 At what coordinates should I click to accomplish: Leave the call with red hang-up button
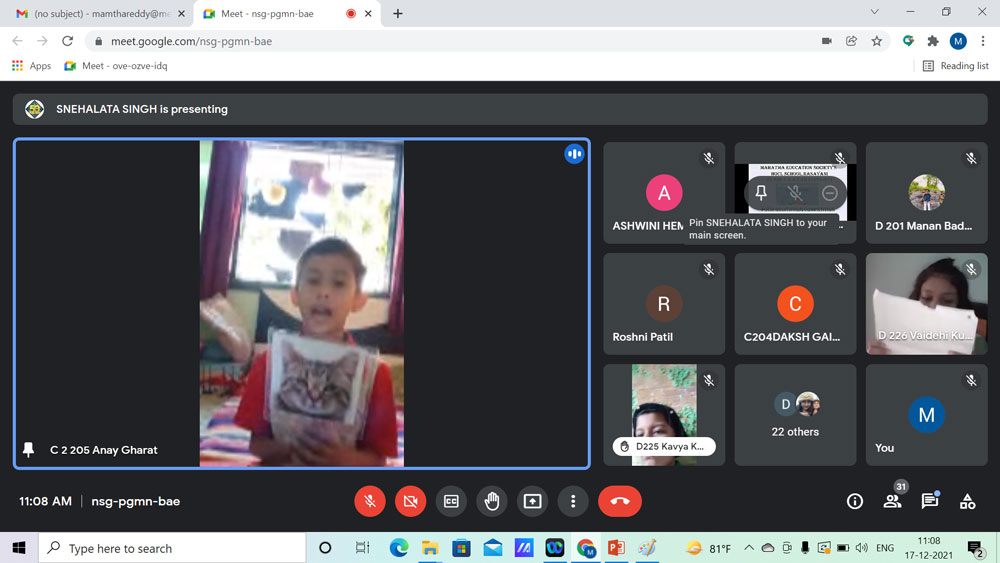click(x=619, y=501)
